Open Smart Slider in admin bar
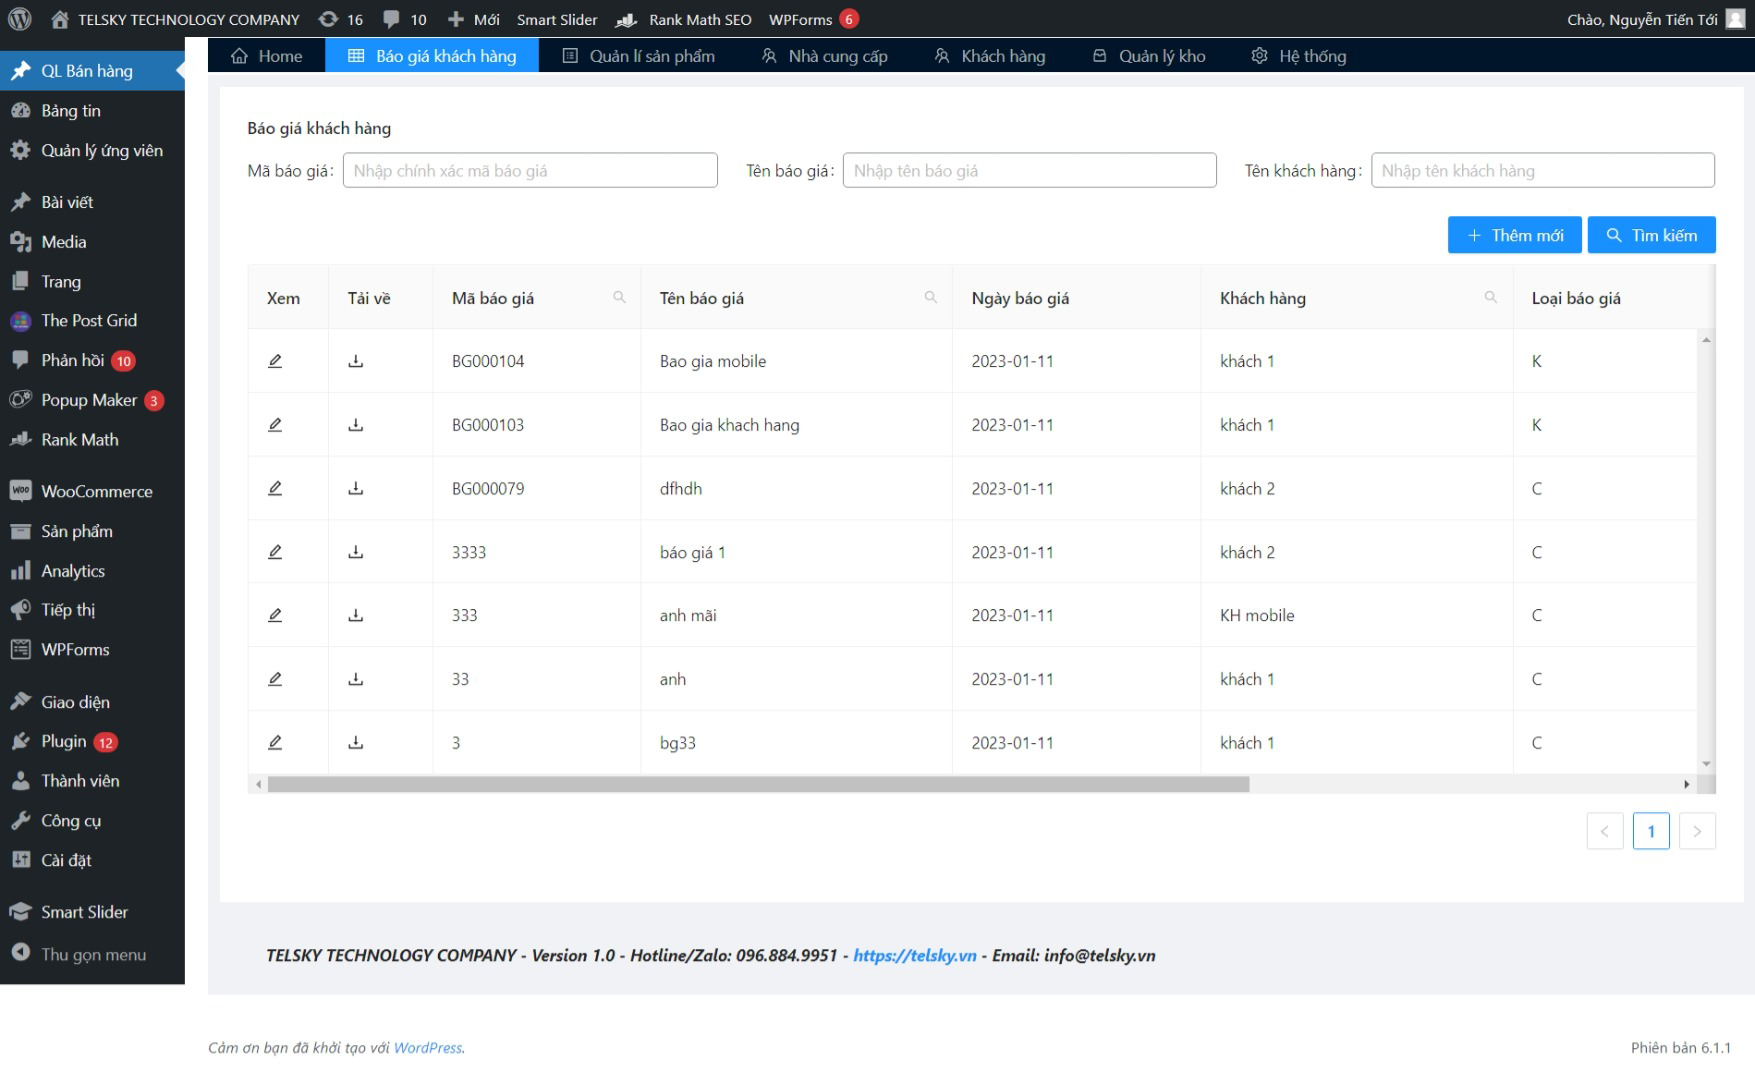Viewport: 1755px width, 1069px height. pyautogui.click(x=557, y=19)
